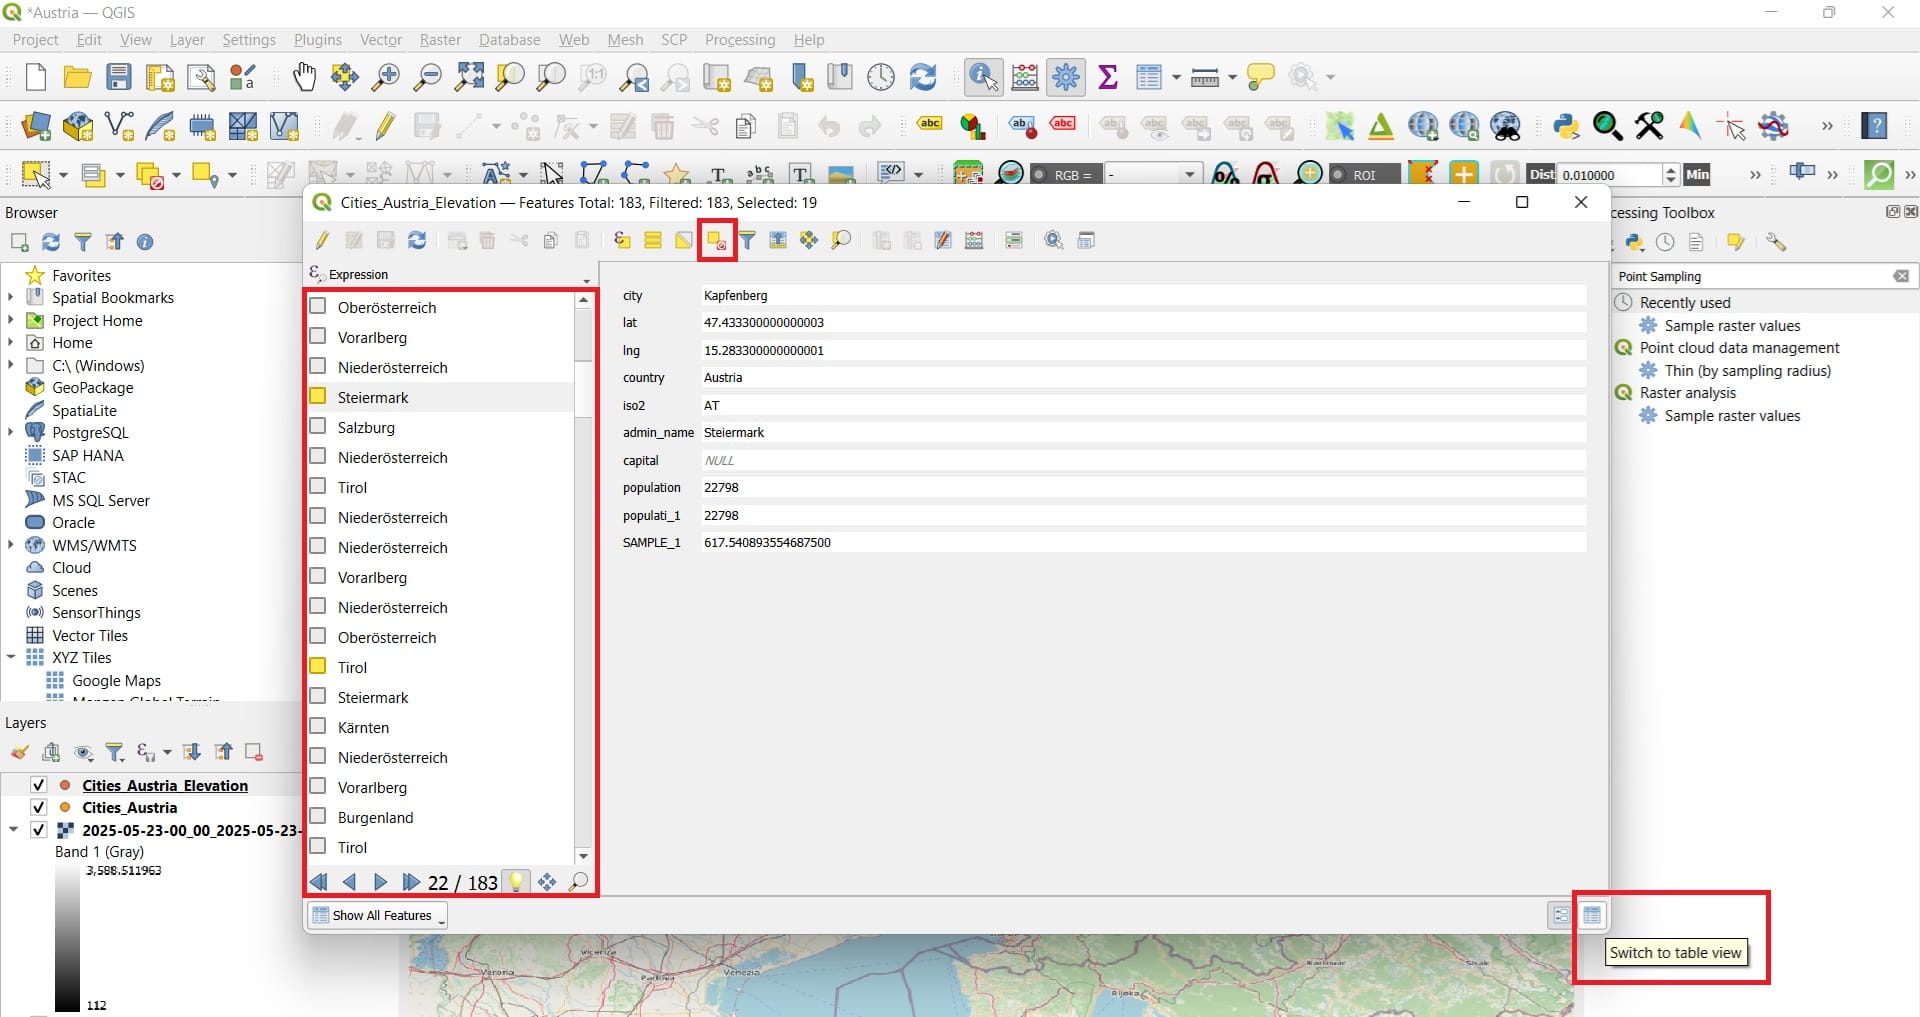Go to next feature arrow
Screen dimensions: 1920x1017
pos(380,882)
